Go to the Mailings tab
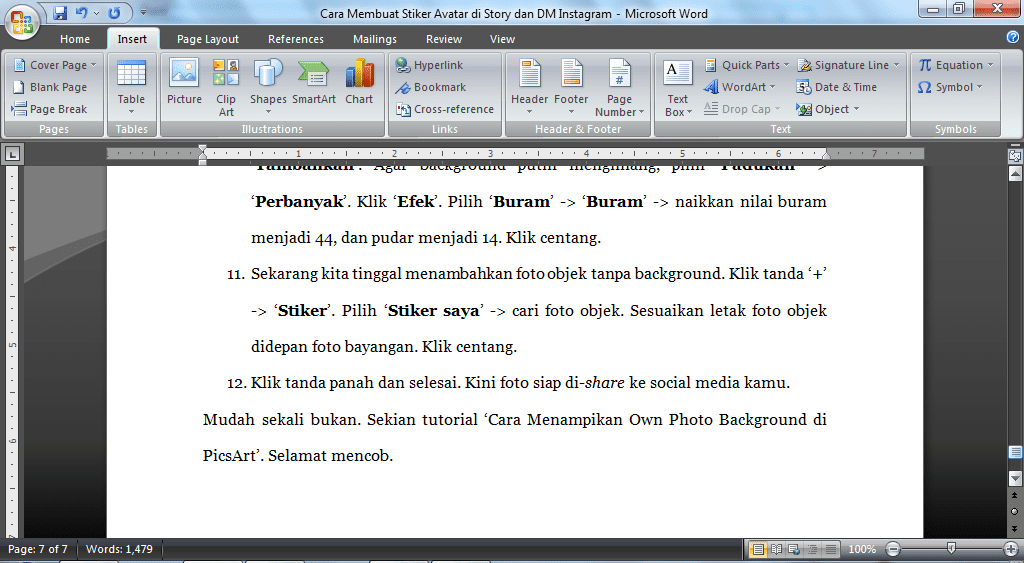 point(375,39)
